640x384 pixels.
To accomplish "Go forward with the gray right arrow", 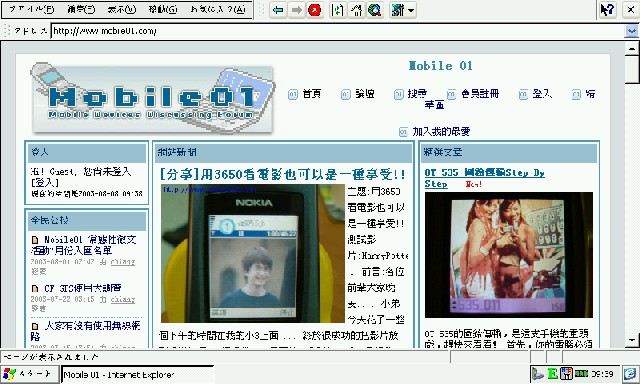I will pyautogui.click(x=296, y=10).
